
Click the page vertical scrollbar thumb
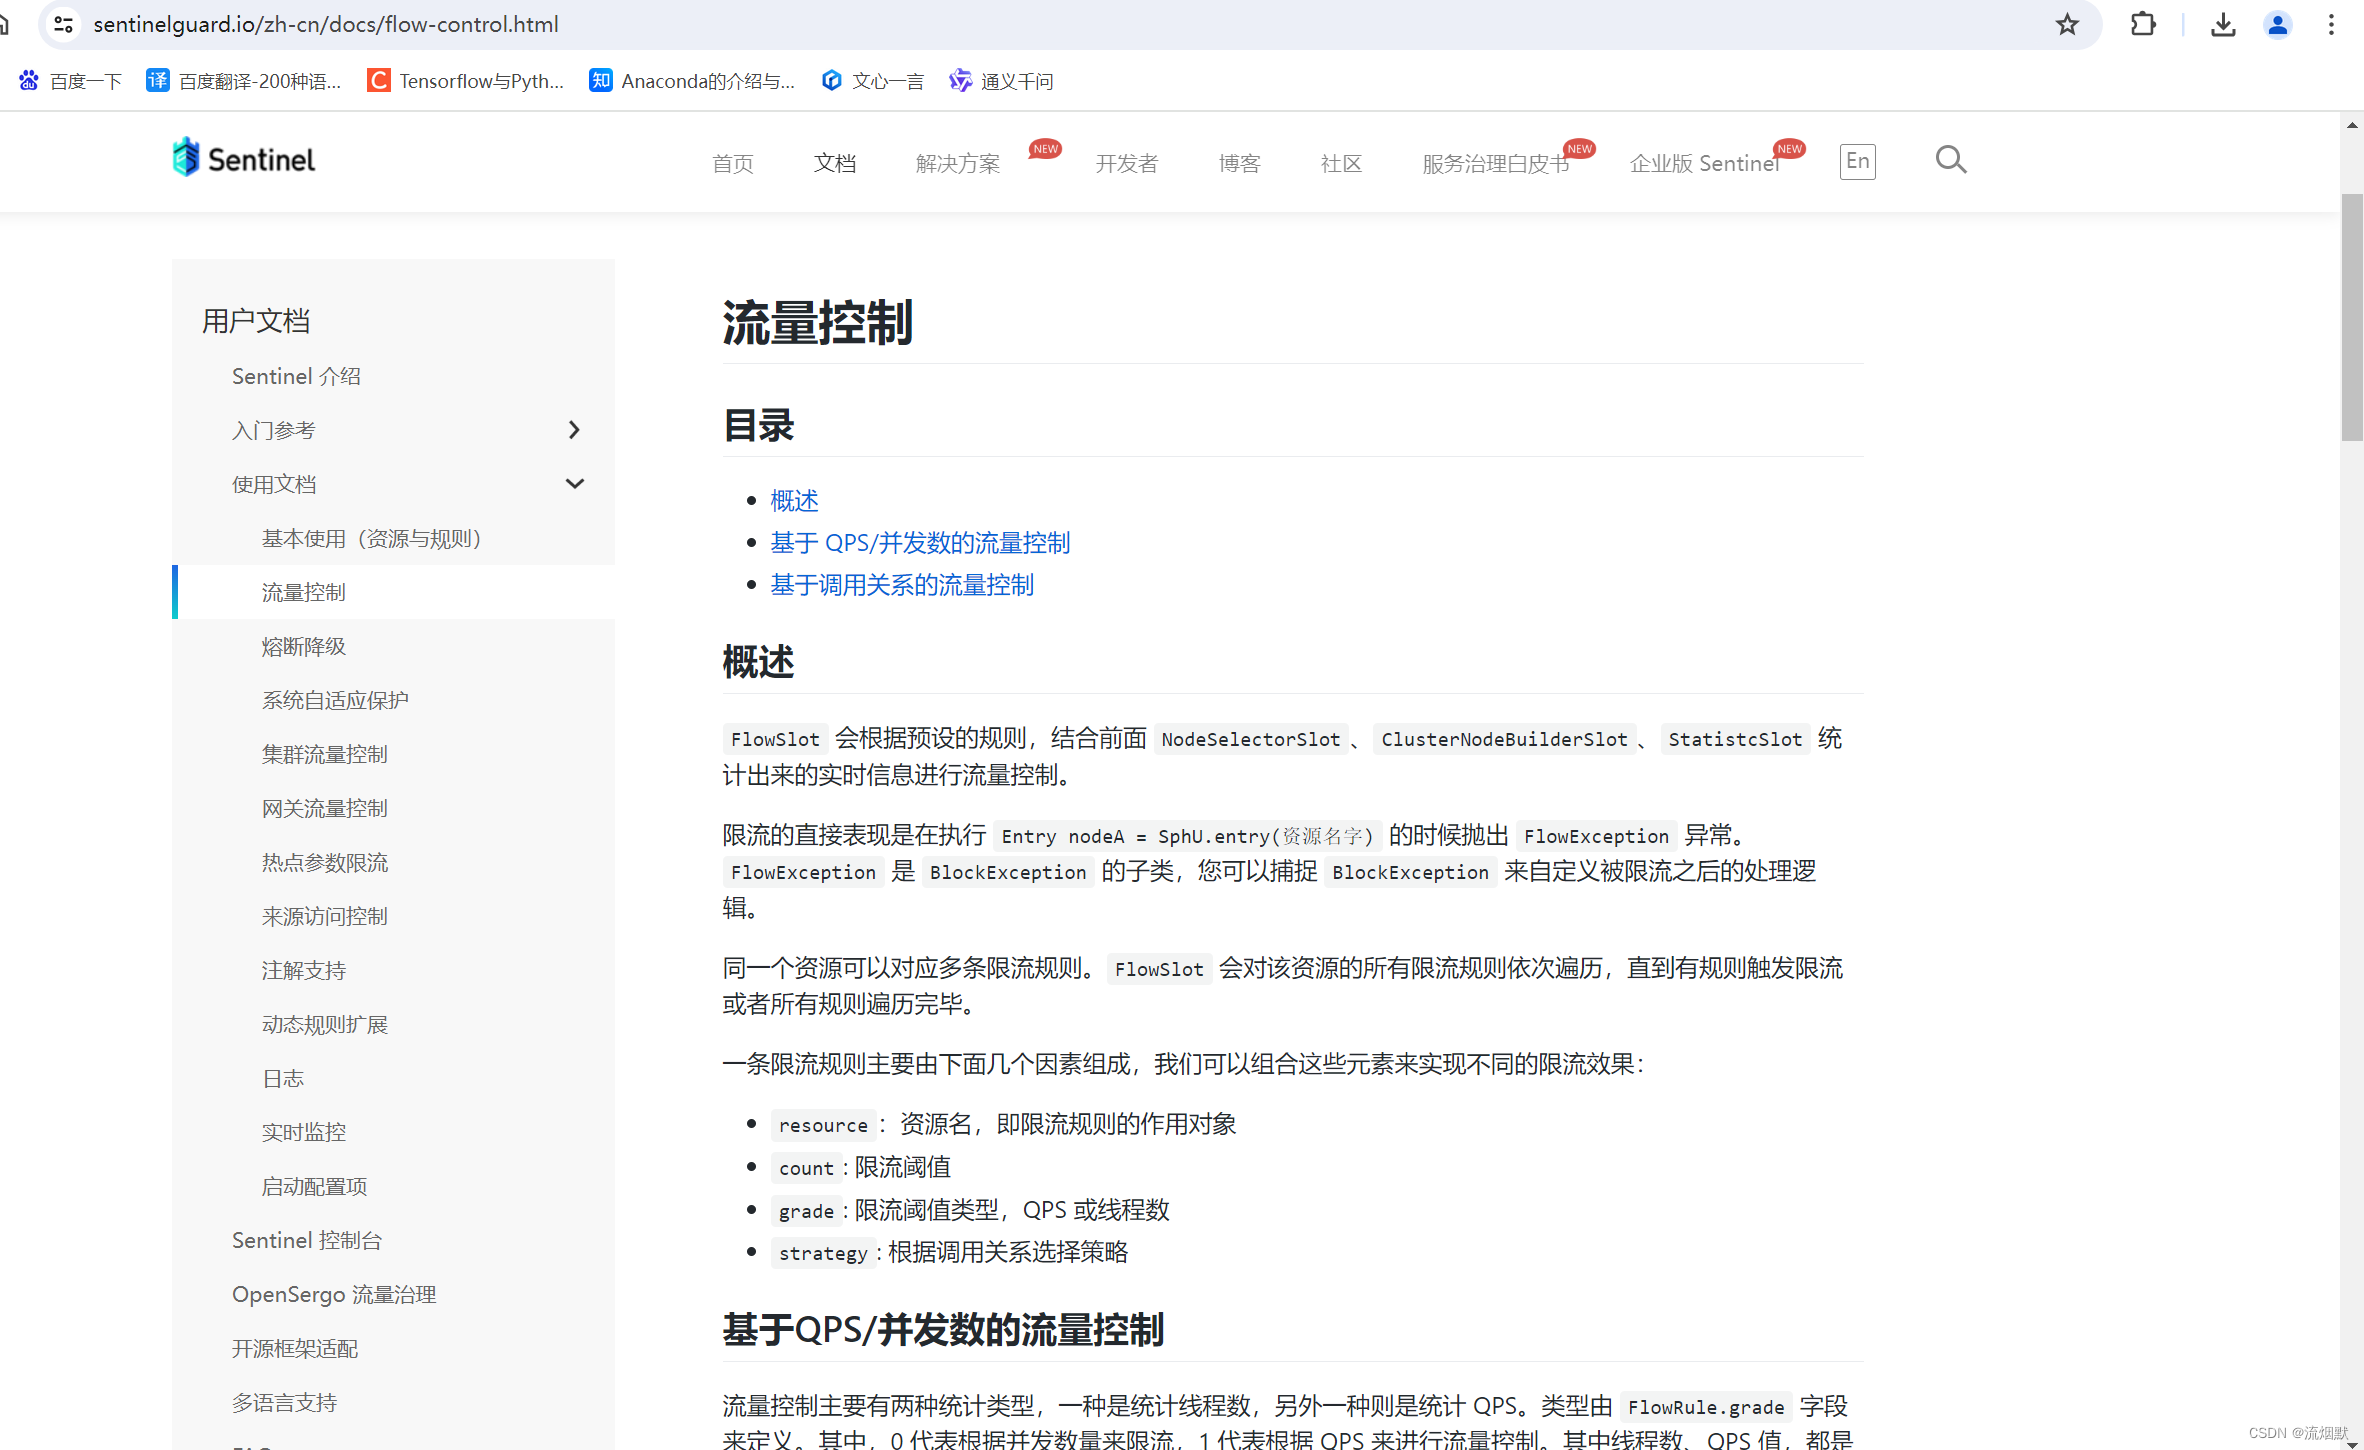[2351, 317]
